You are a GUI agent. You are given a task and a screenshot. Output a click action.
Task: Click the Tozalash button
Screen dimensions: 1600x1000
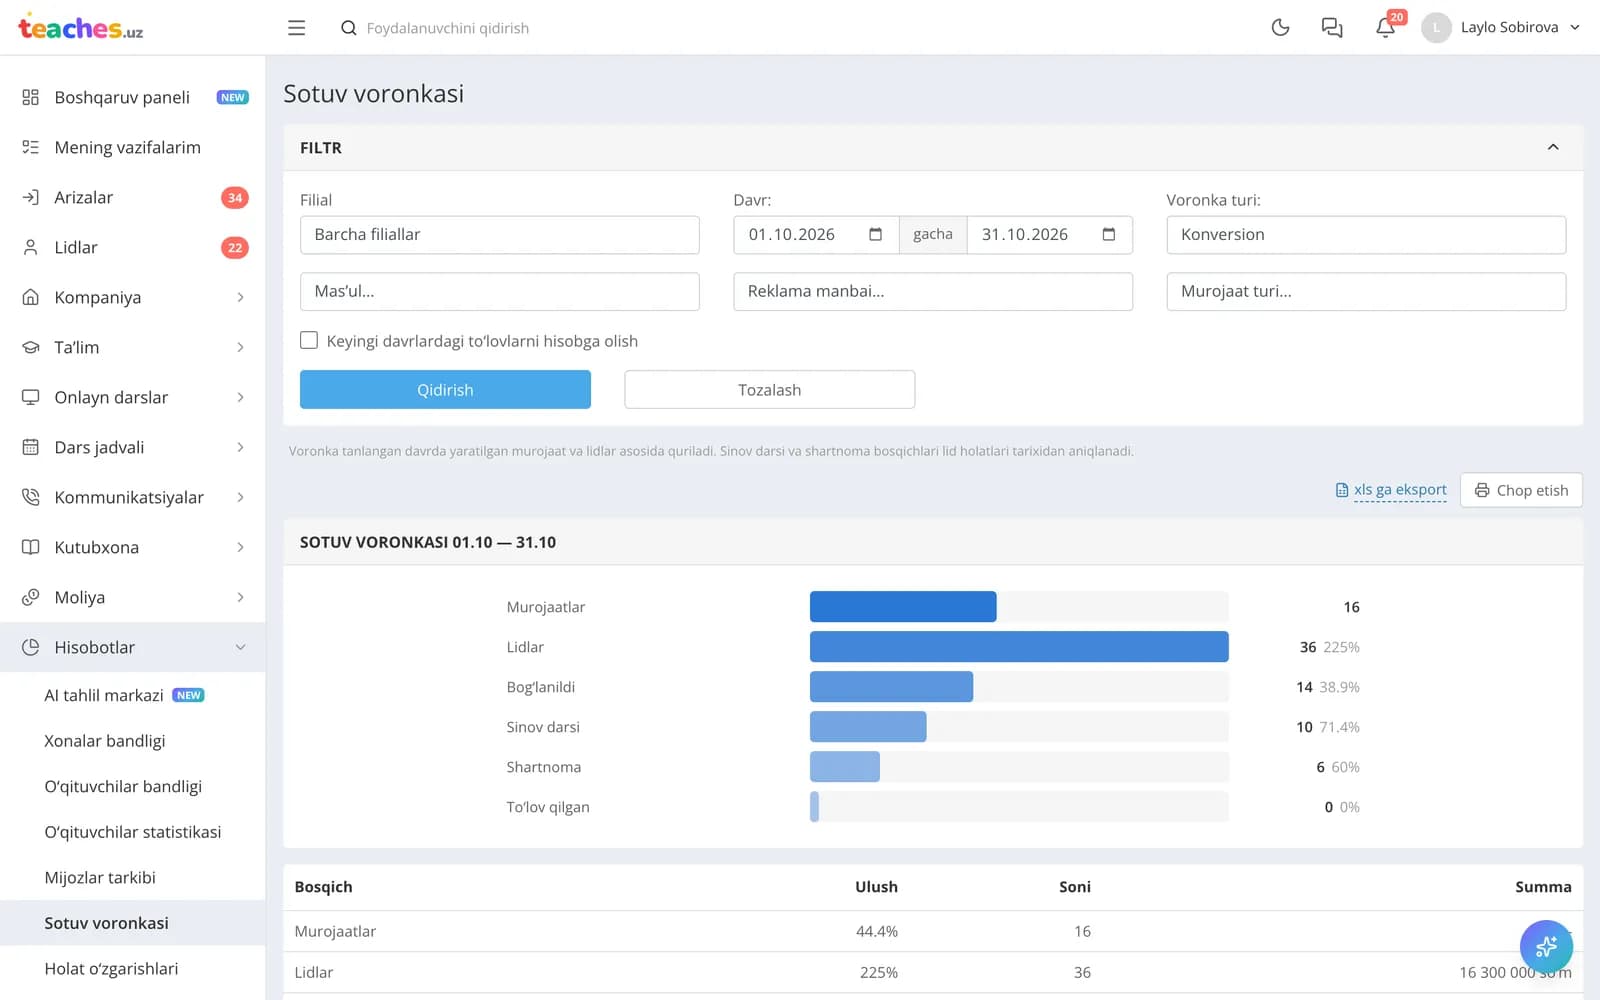pyautogui.click(x=769, y=390)
